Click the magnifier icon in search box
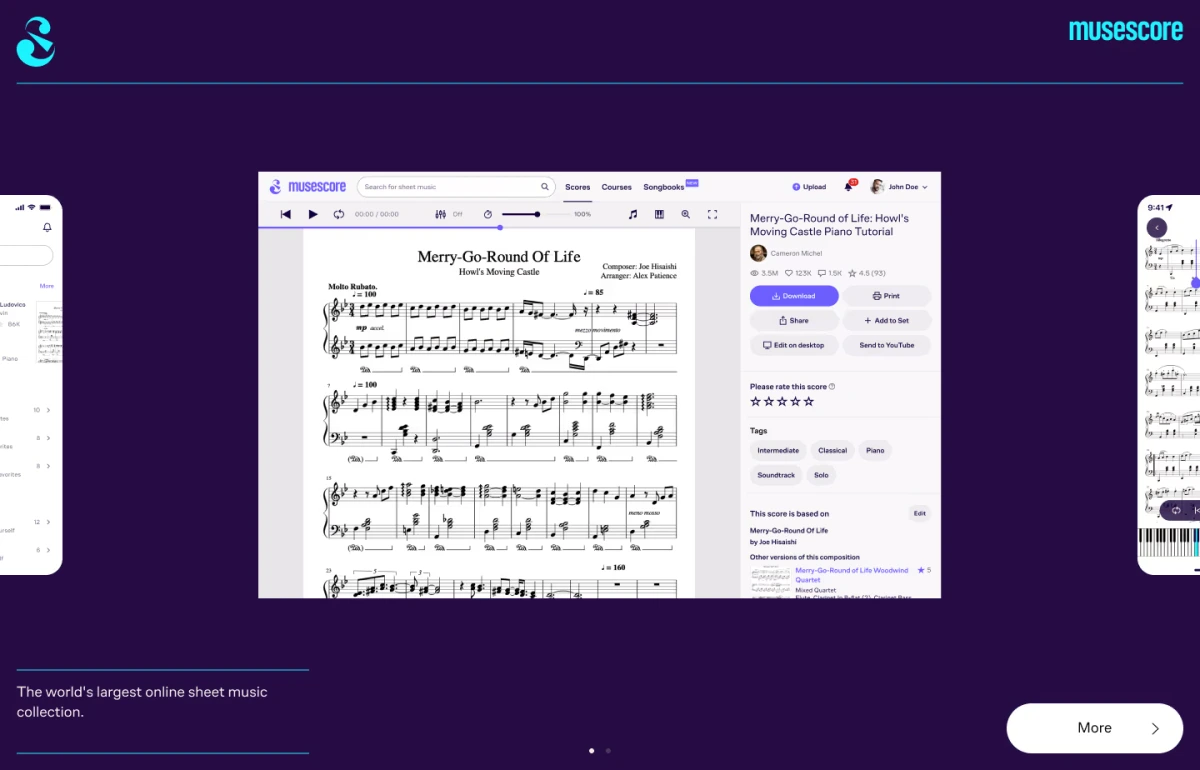 (x=545, y=187)
